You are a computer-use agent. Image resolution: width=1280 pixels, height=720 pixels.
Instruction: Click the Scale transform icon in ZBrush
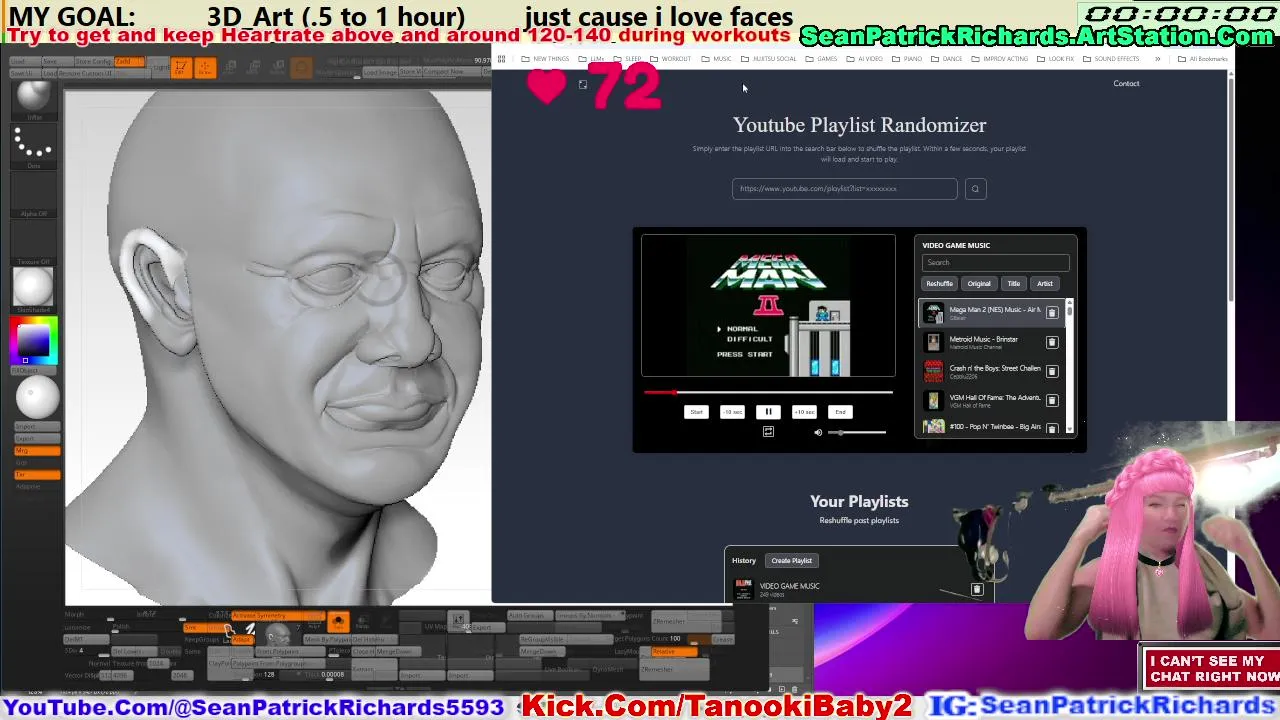click(x=253, y=68)
